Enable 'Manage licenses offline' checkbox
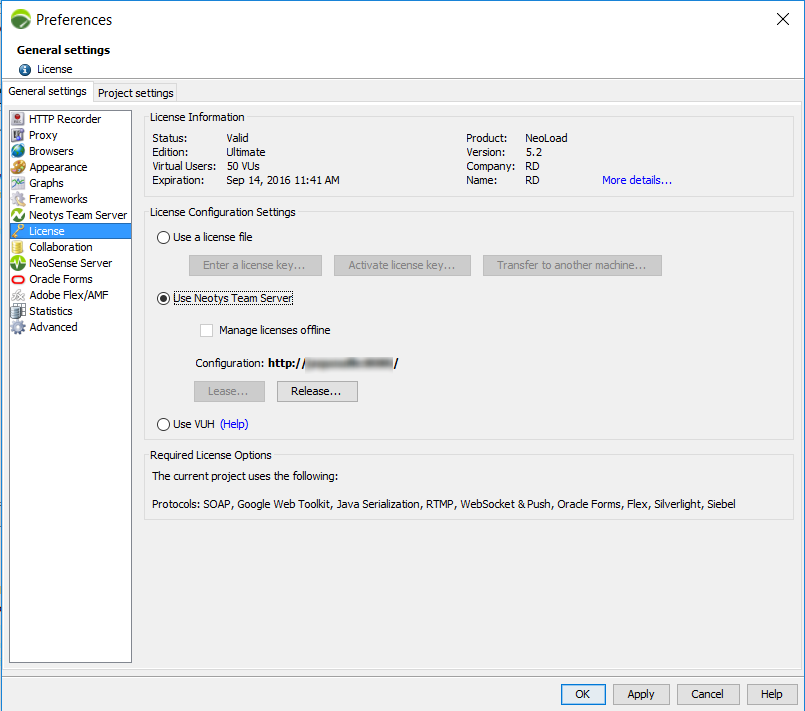 (x=207, y=330)
